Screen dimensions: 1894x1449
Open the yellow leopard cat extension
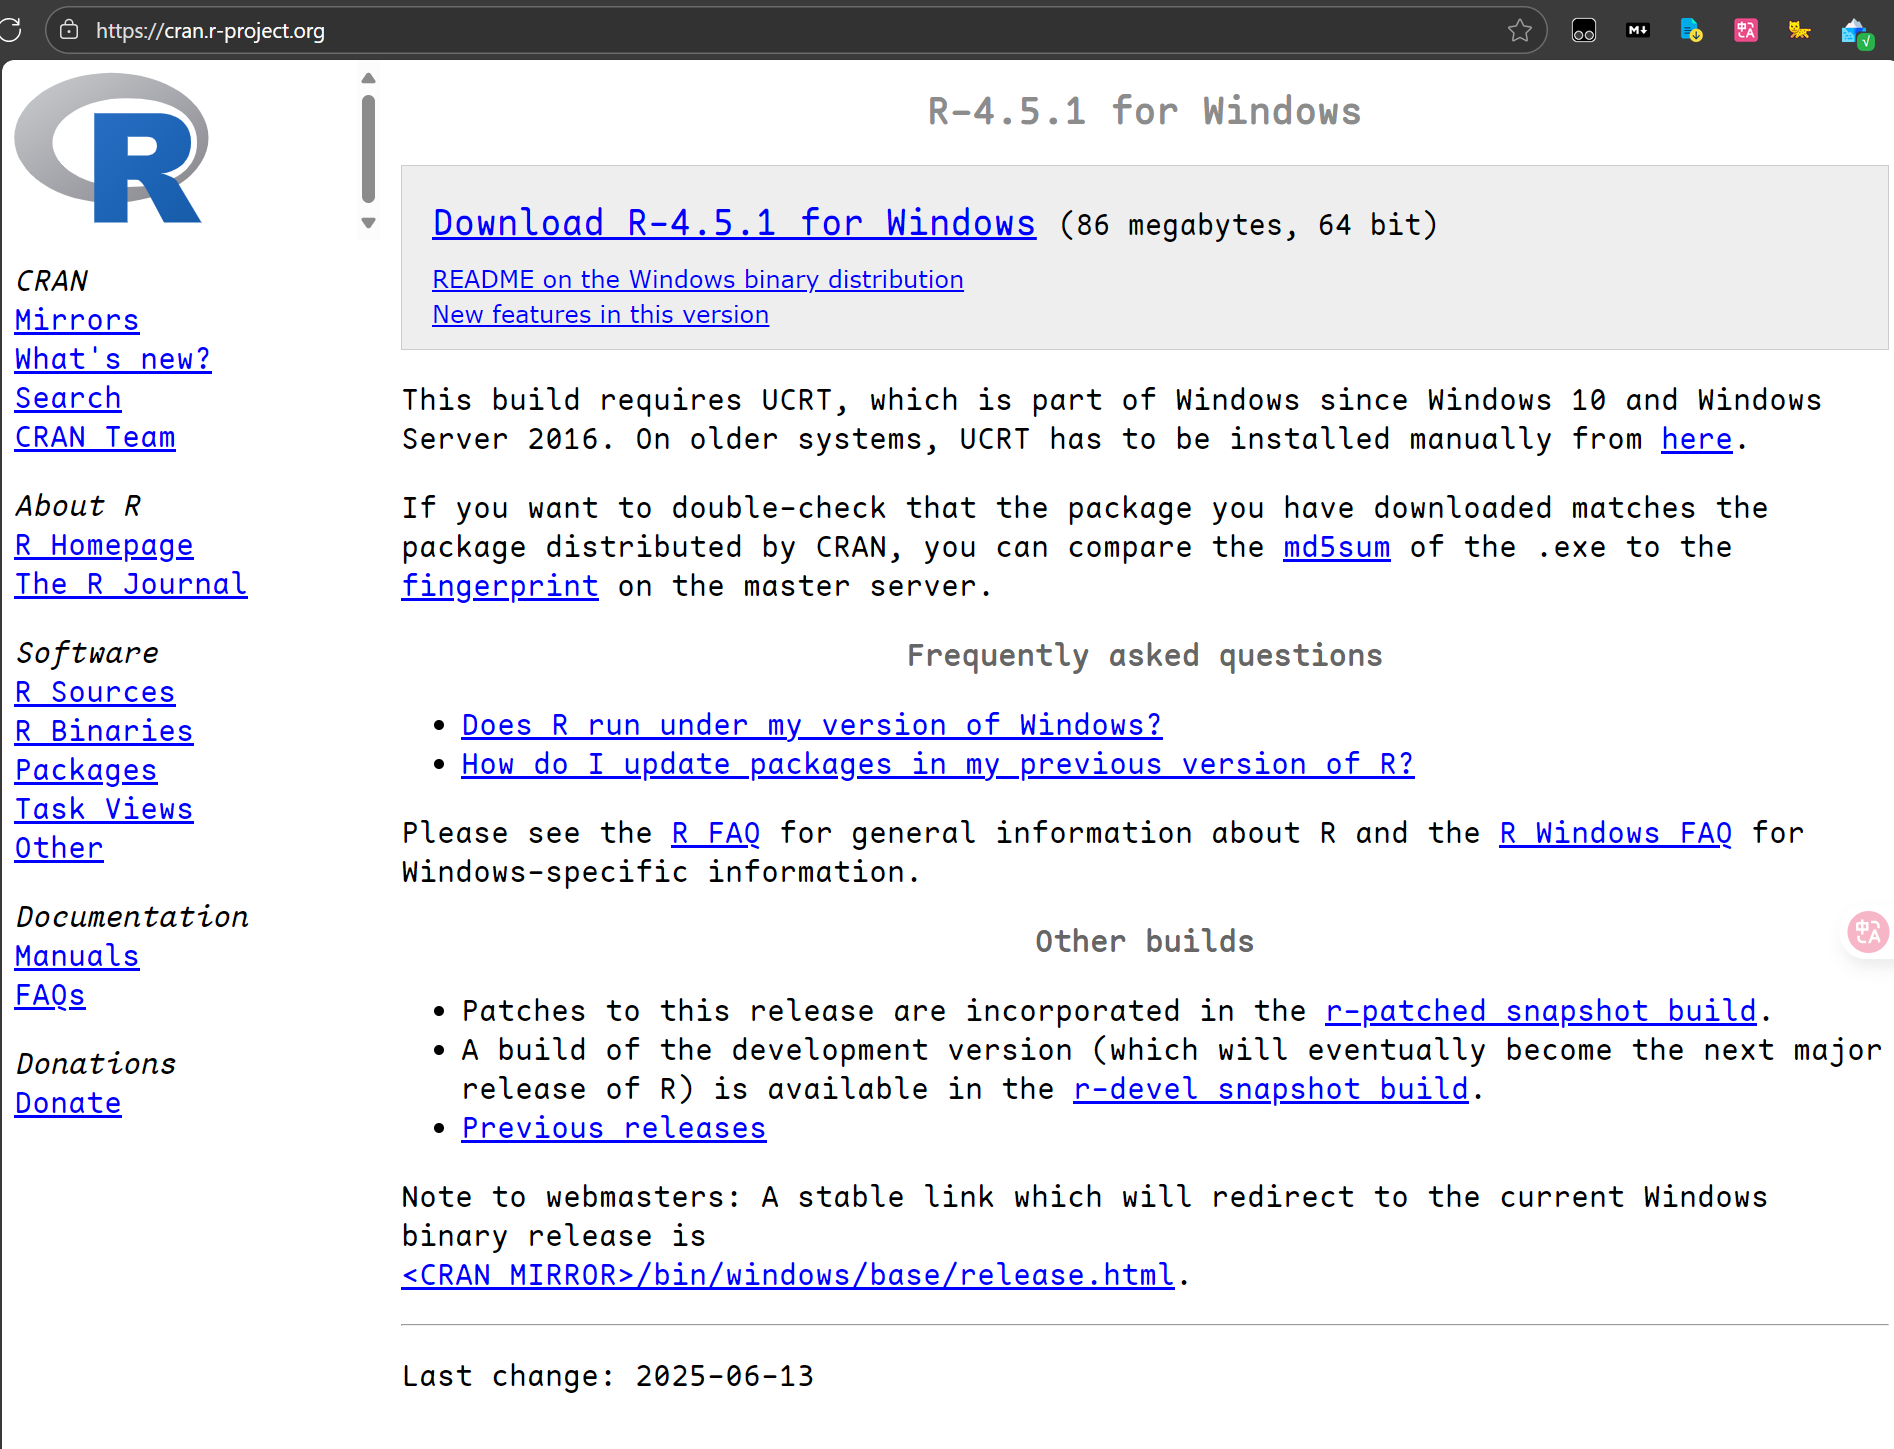click(x=1800, y=30)
